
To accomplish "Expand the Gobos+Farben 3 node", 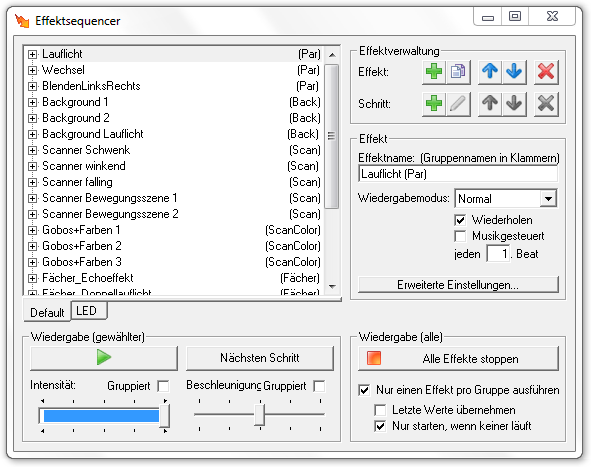I will (x=33, y=262).
